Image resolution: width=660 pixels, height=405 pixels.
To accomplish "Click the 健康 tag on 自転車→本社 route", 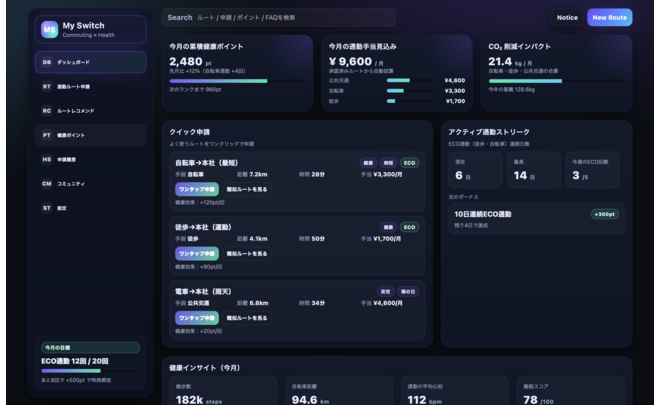I will coord(368,163).
